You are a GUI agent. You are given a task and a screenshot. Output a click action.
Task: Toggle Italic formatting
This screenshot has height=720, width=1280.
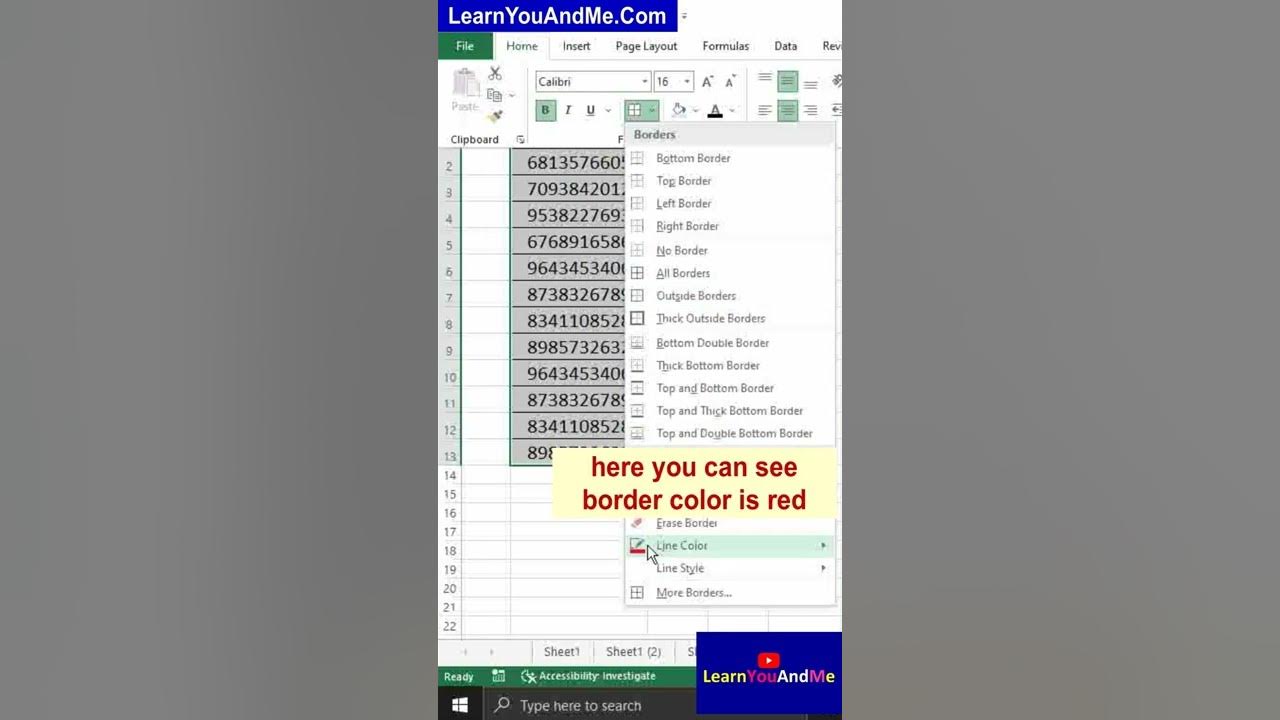[568, 110]
